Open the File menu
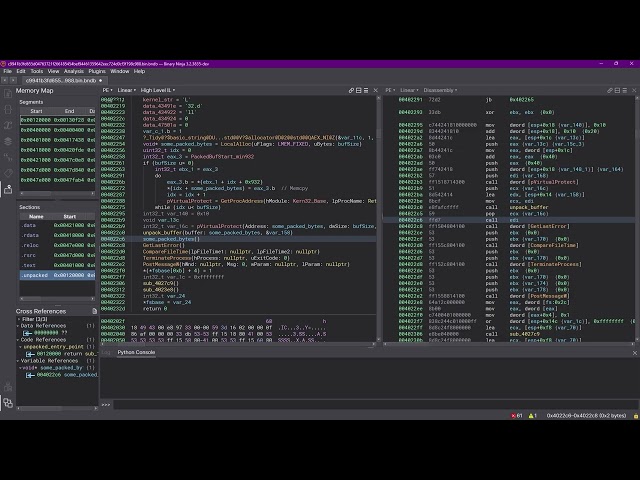The height and width of the screenshot is (480, 640). click(7, 71)
